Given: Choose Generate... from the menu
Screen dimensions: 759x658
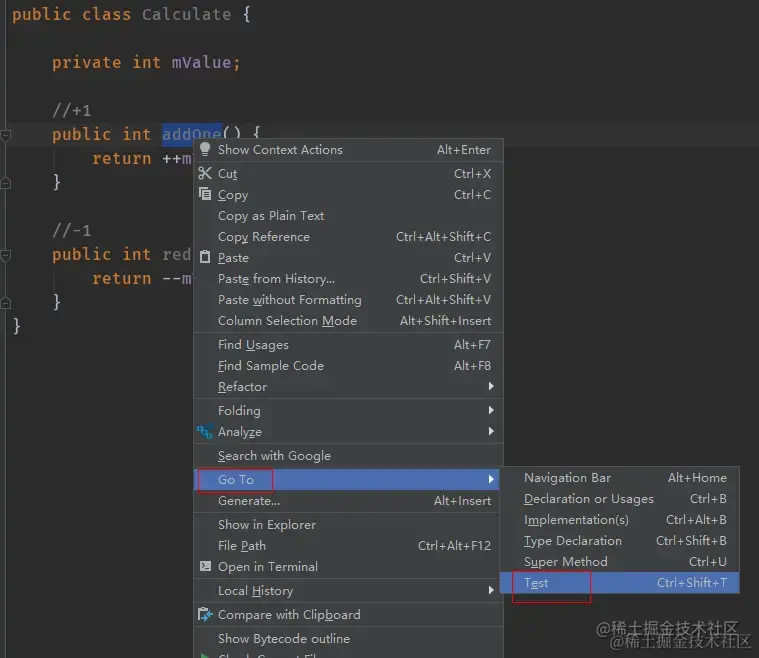Looking at the screenshot, I should [347, 501].
